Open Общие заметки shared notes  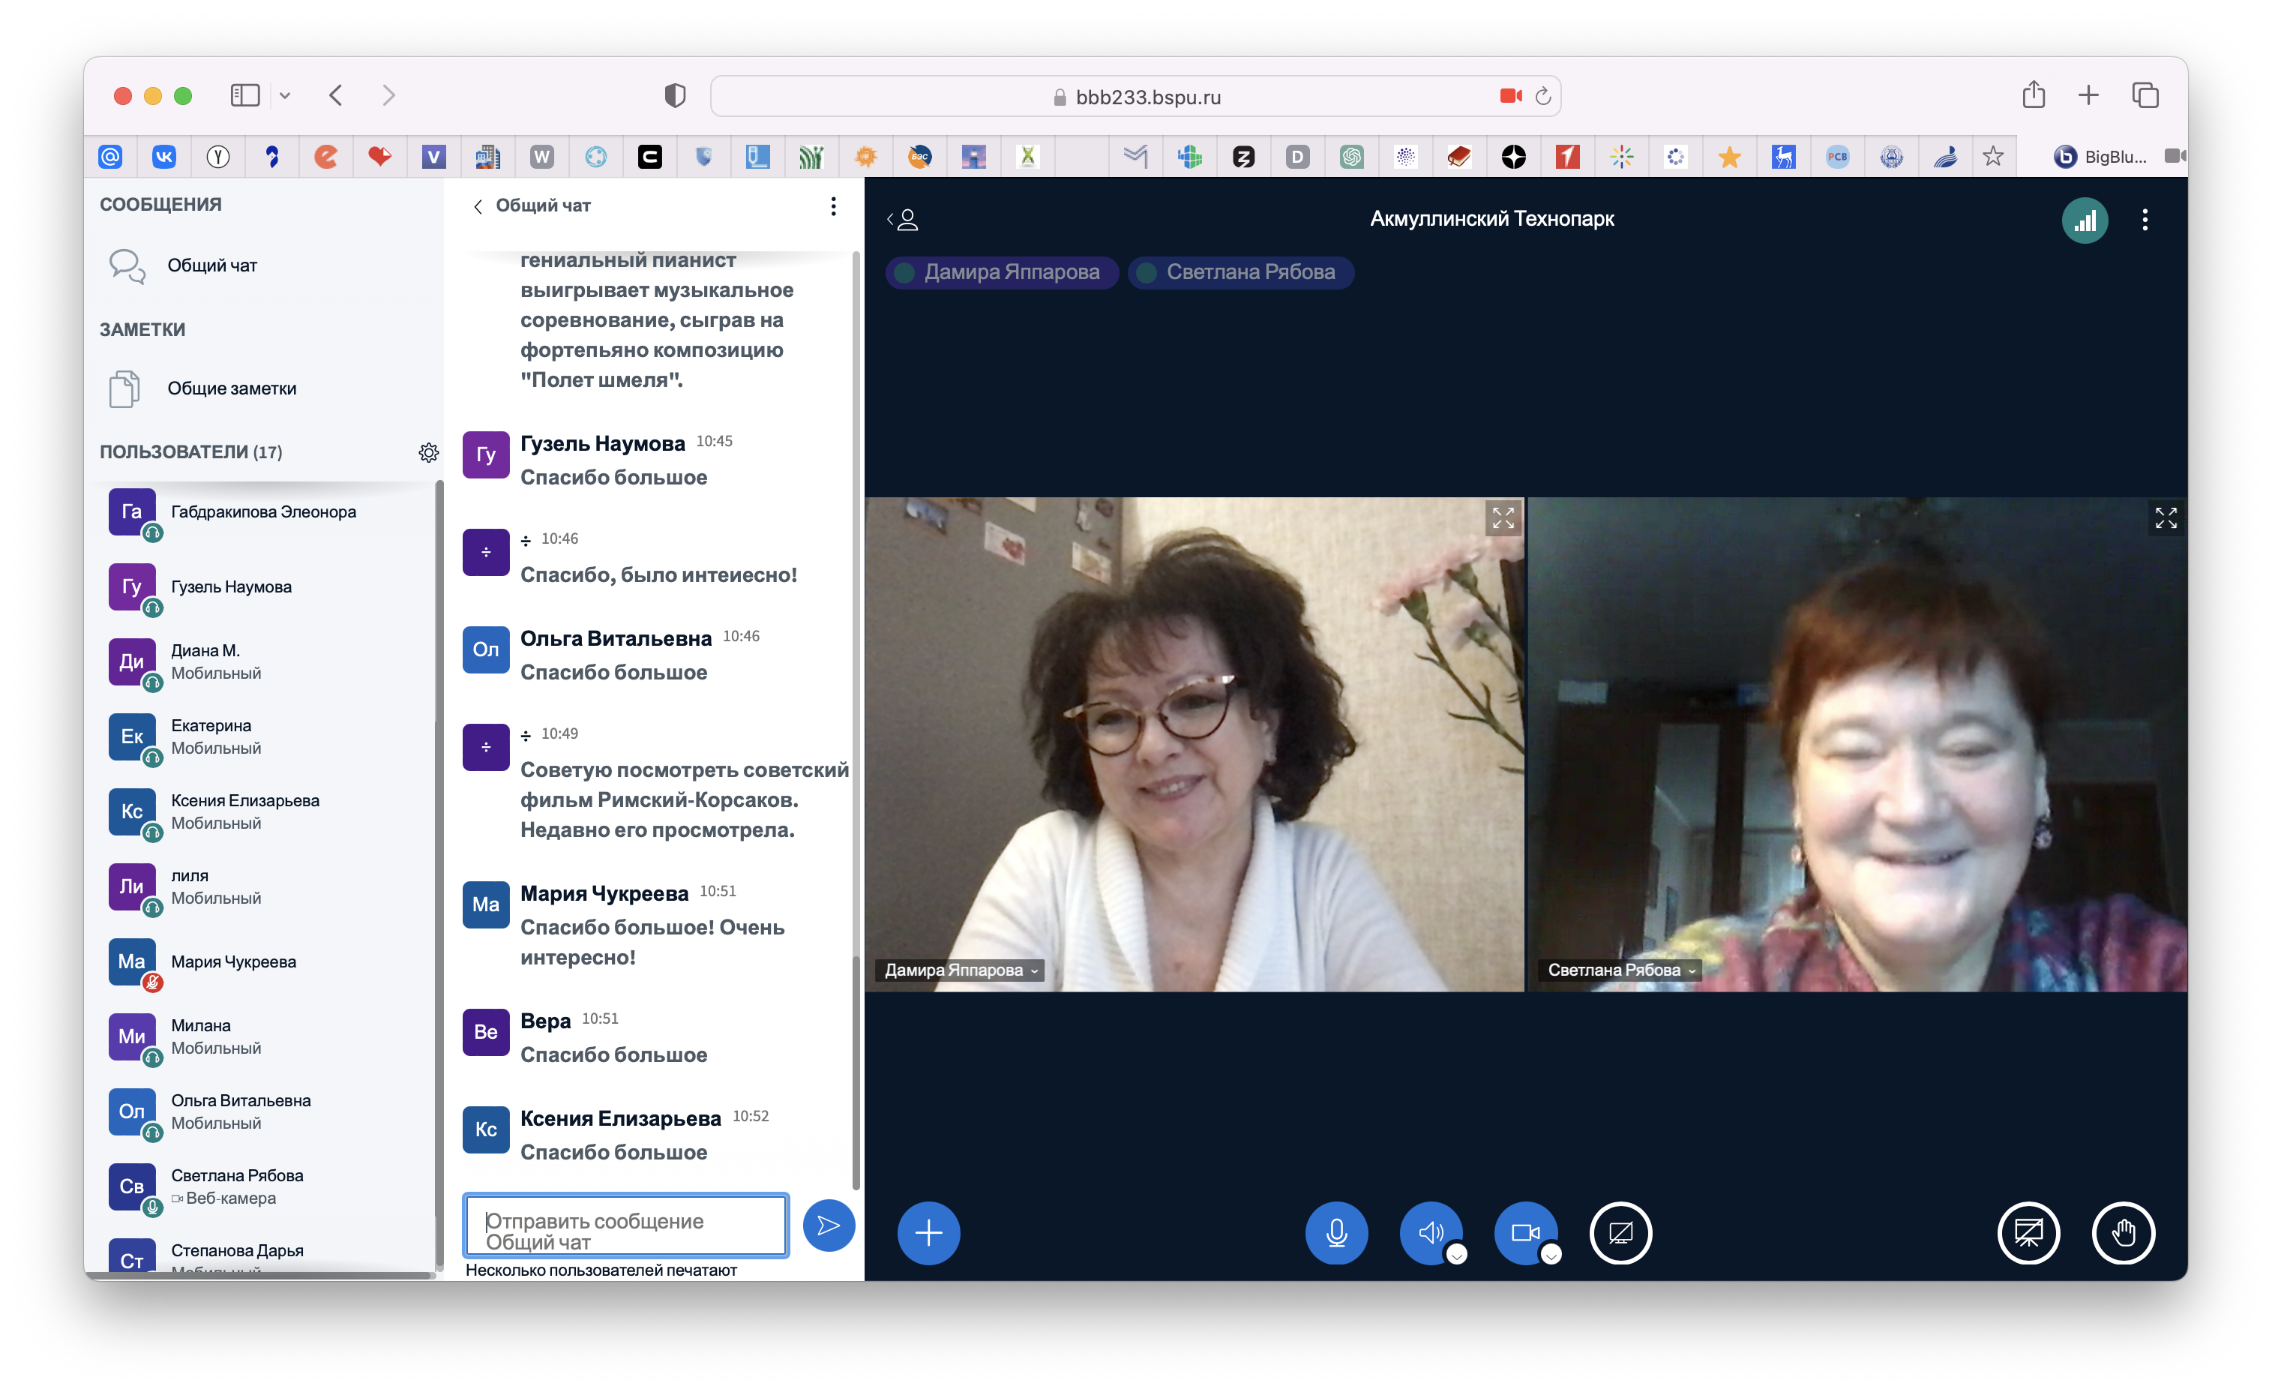232,389
